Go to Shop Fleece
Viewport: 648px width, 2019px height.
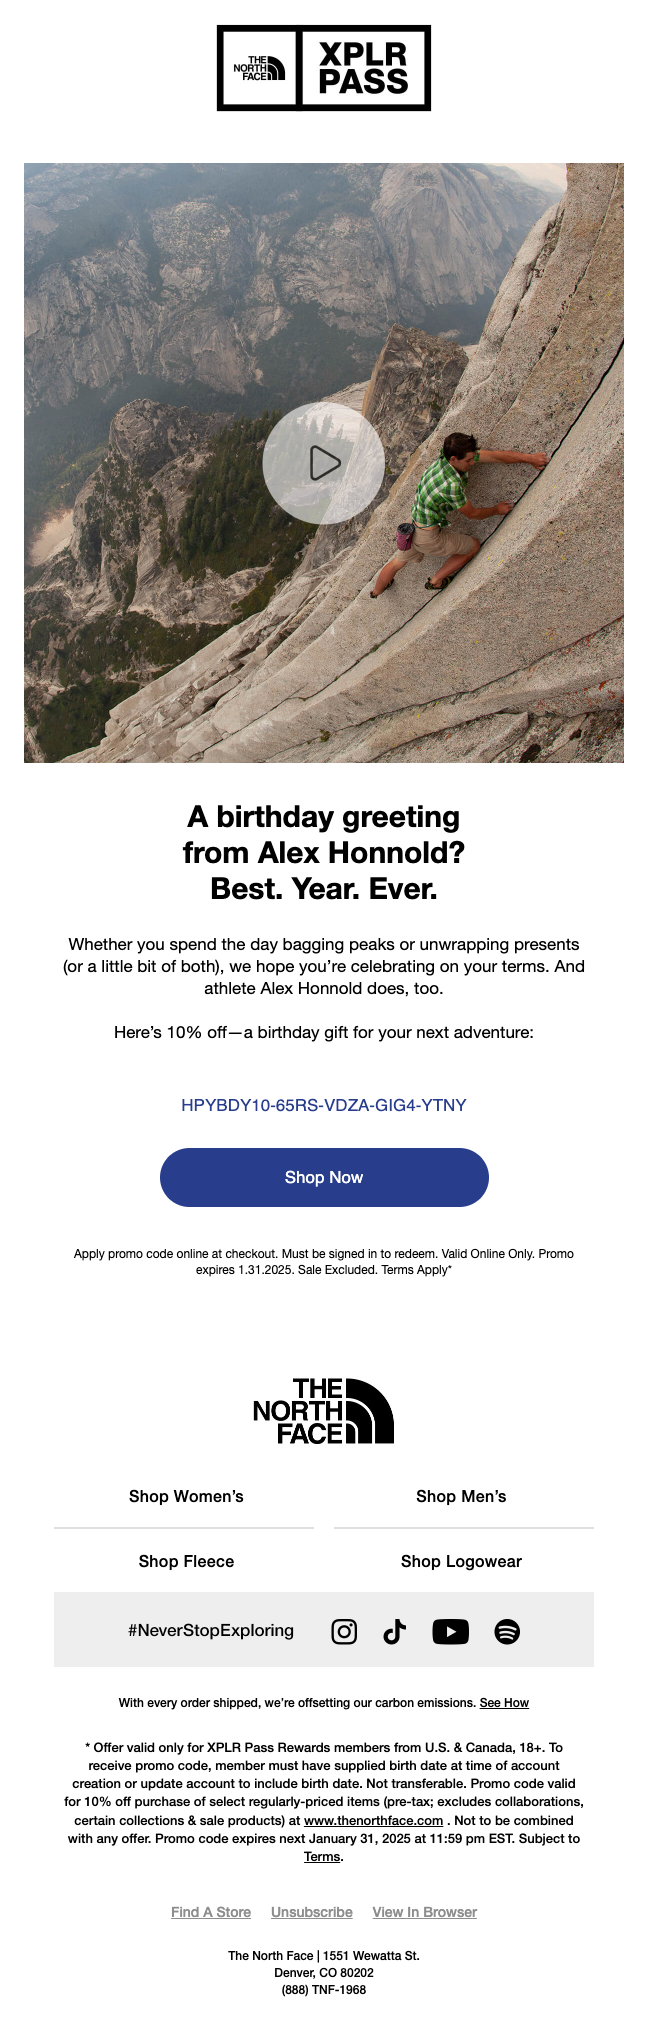point(186,1561)
